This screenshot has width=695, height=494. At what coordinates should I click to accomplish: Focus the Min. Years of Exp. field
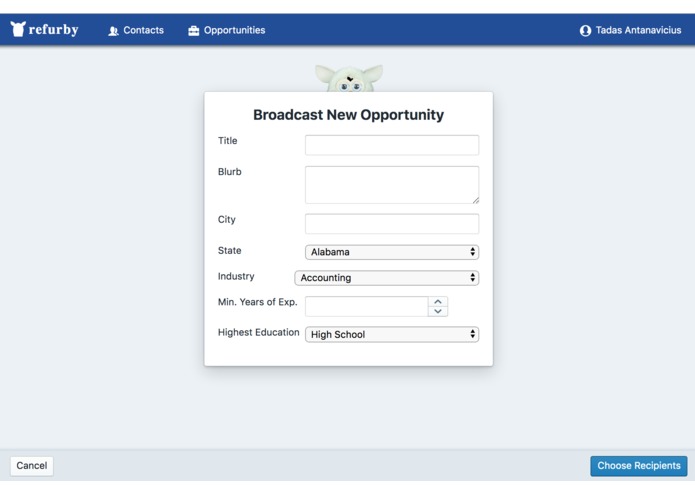click(x=367, y=307)
